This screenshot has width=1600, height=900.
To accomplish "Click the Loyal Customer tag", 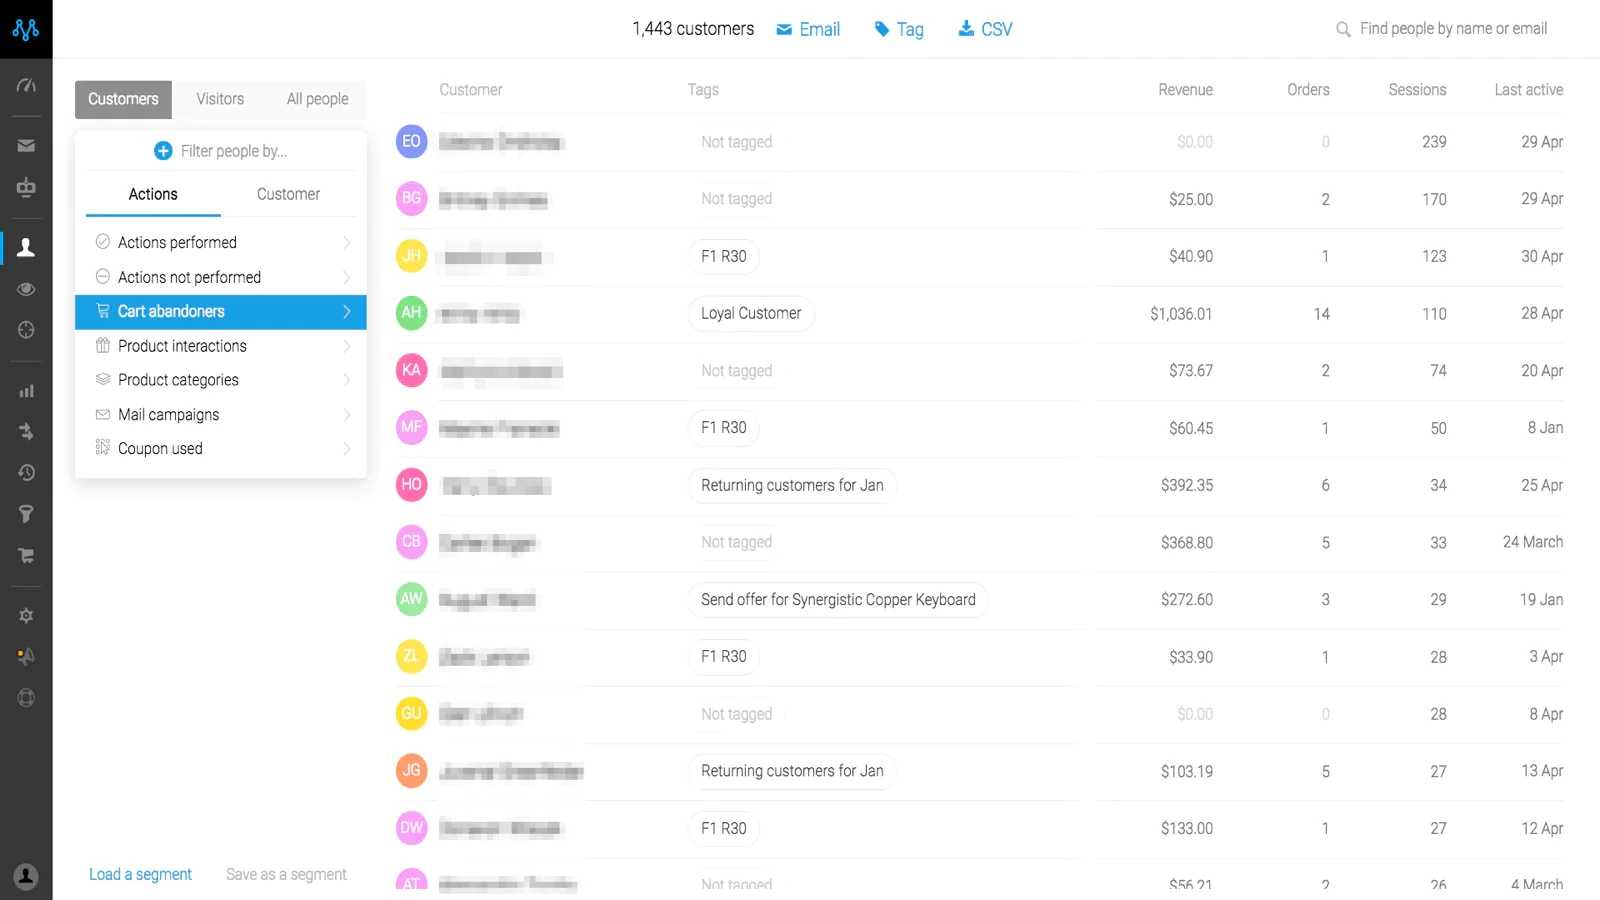I will (751, 313).
